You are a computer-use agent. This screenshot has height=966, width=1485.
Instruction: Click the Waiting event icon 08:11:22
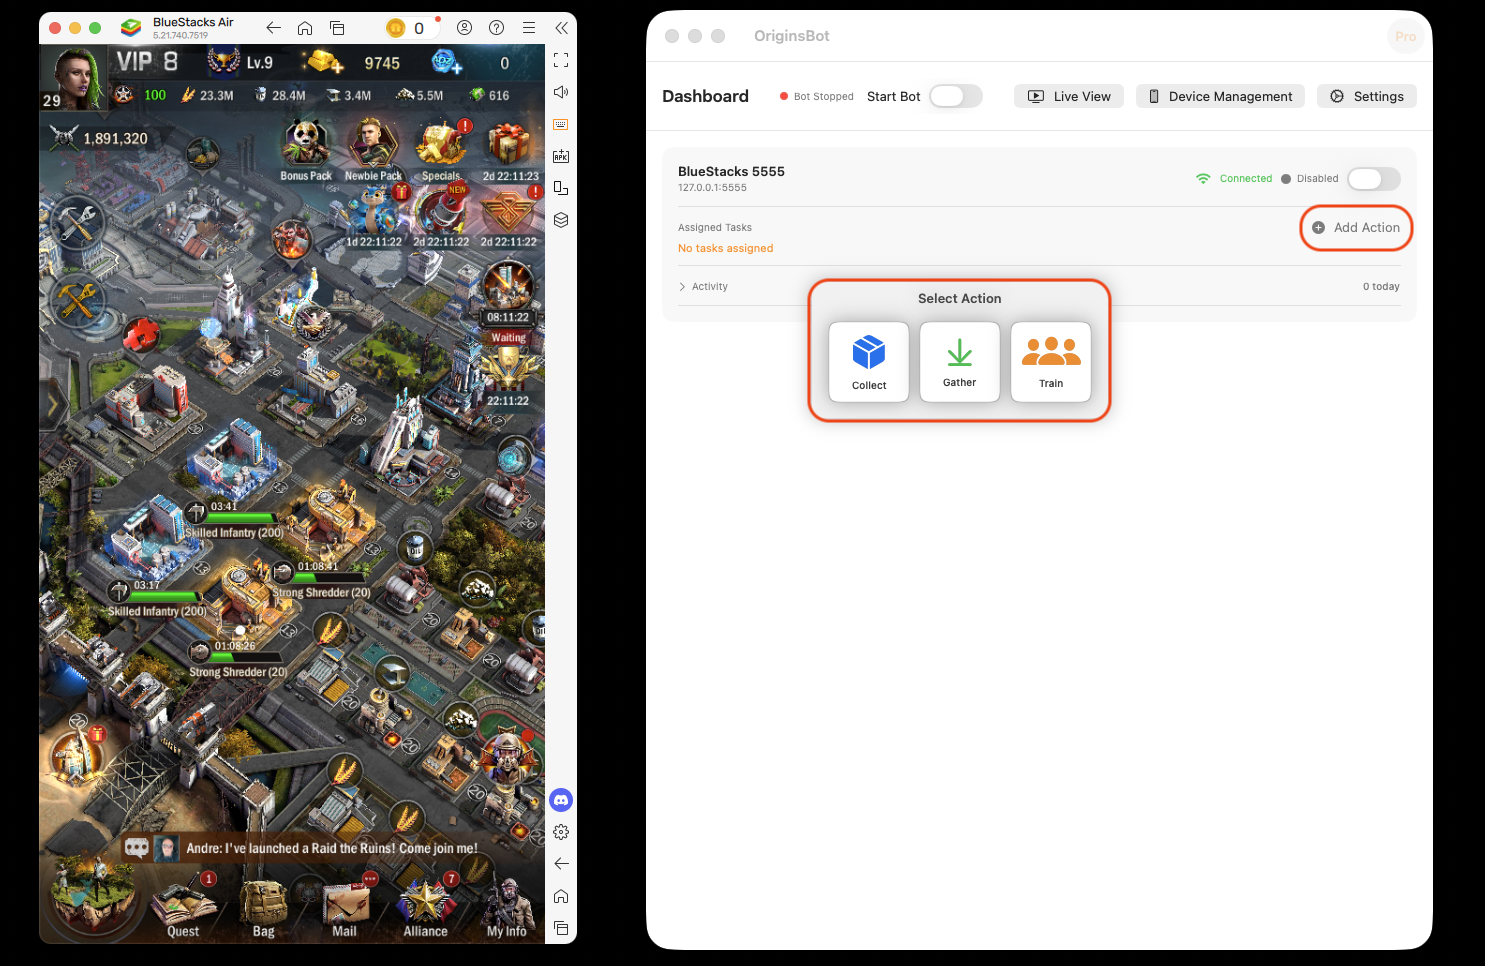pos(508,292)
